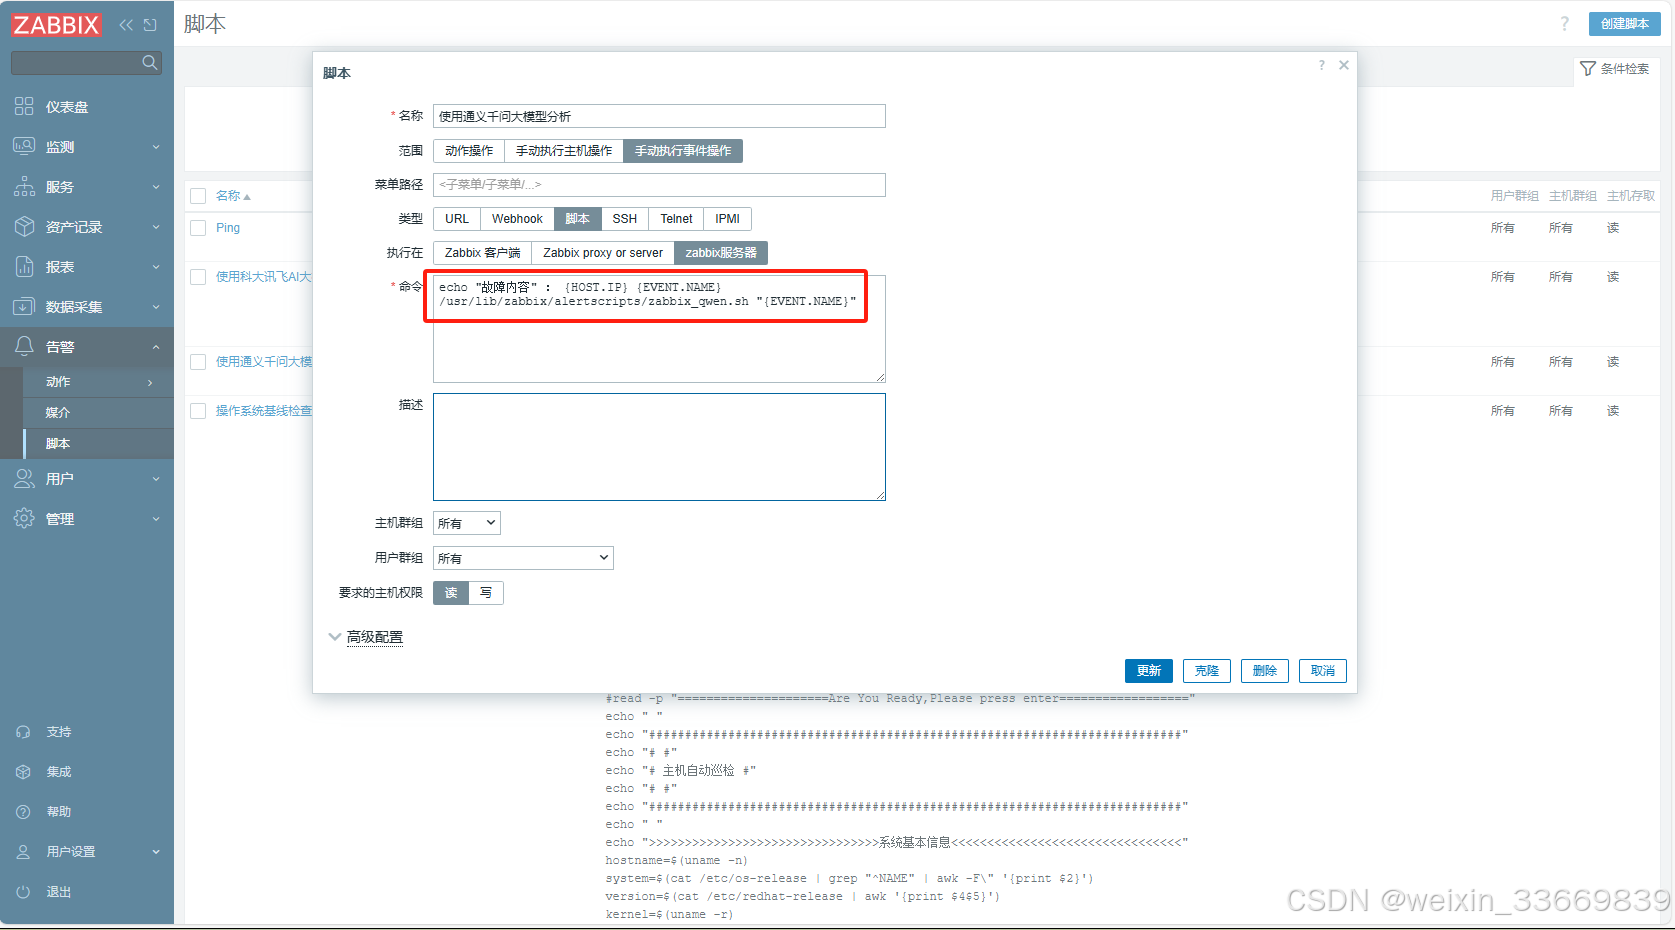Click the 管理 administration gear icon
The width and height of the screenshot is (1675, 930).
(24, 518)
